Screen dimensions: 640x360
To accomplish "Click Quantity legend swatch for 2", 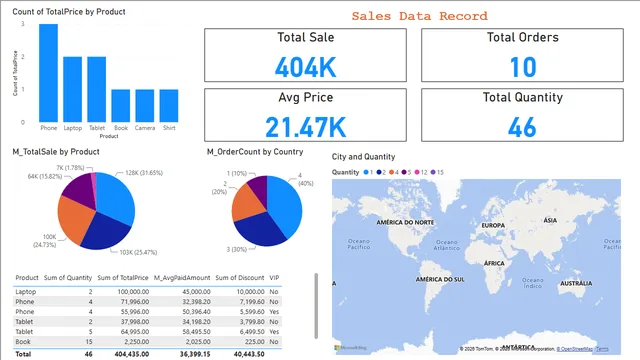I will [379, 172].
